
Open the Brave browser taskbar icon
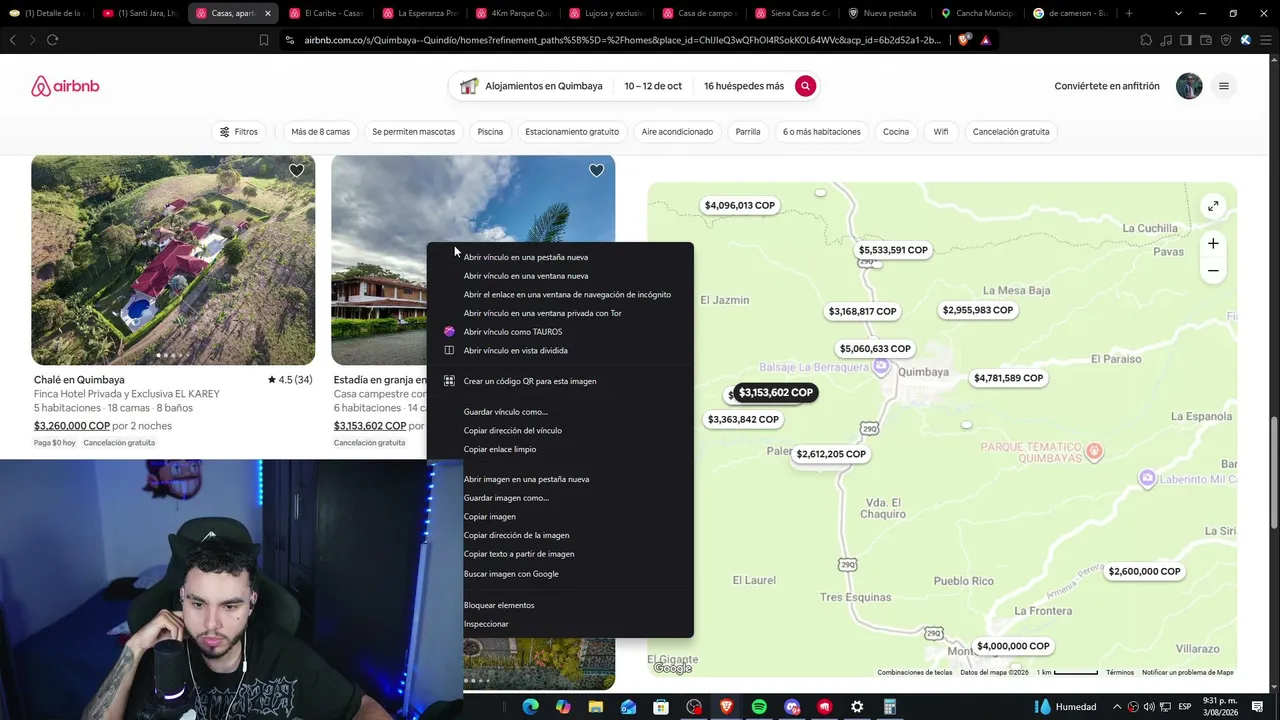point(727,707)
